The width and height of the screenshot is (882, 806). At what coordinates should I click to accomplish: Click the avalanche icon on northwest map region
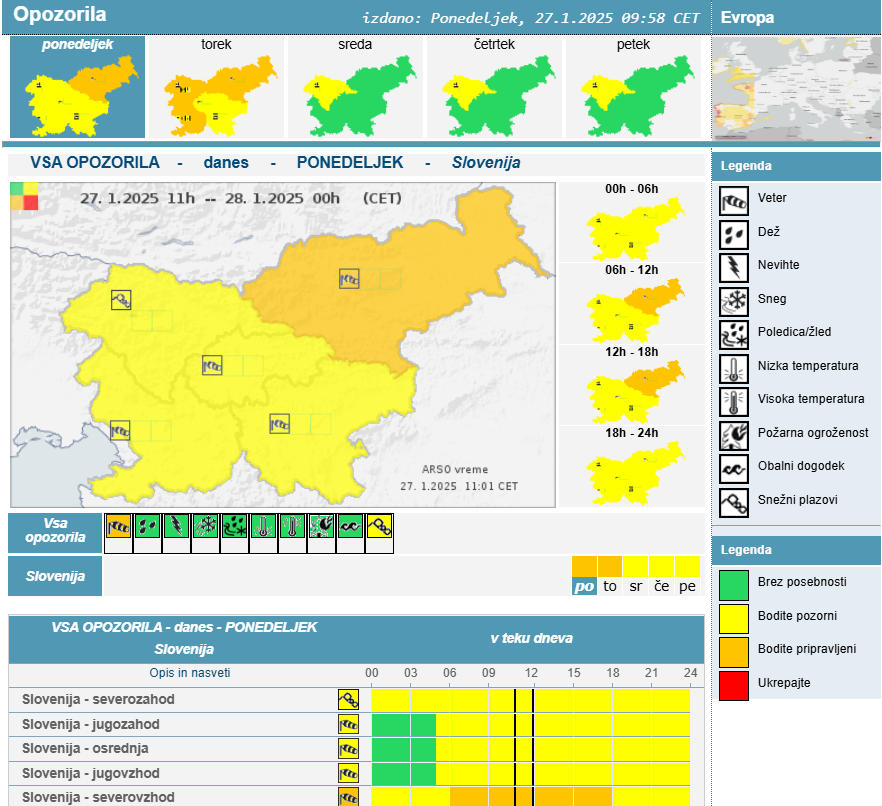[122, 299]
